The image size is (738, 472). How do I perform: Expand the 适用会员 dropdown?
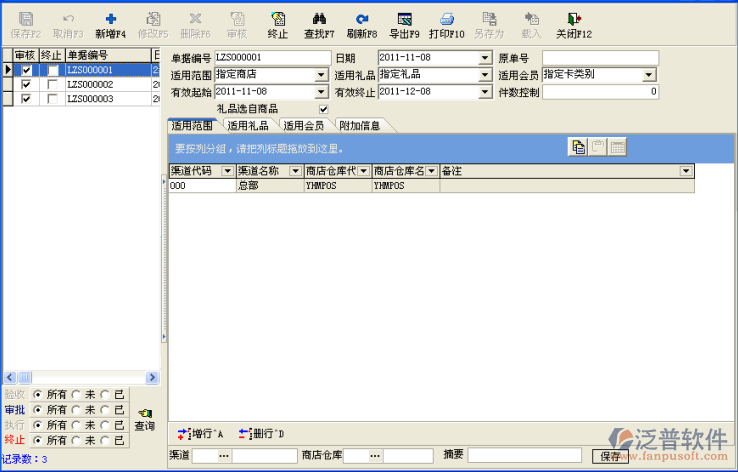pyautogui.click(x=649, y=75)
